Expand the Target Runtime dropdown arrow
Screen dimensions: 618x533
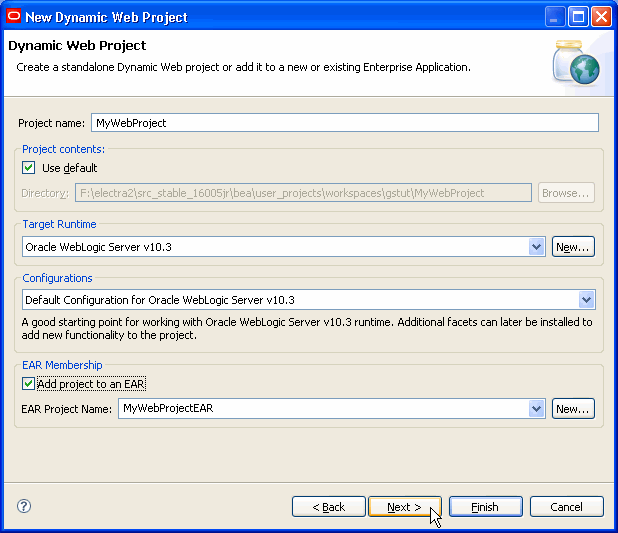point(536,247)
